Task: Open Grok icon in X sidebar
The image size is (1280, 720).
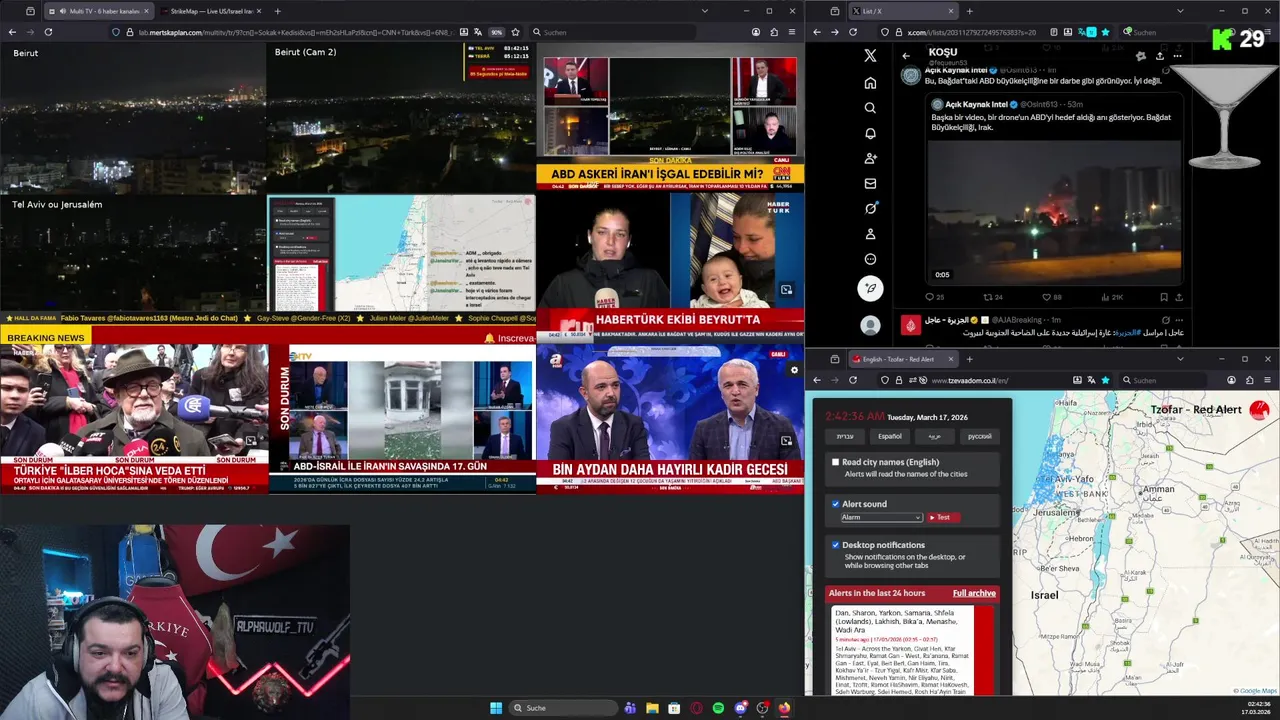Action: pyautogui.click(x=870, y=208)
